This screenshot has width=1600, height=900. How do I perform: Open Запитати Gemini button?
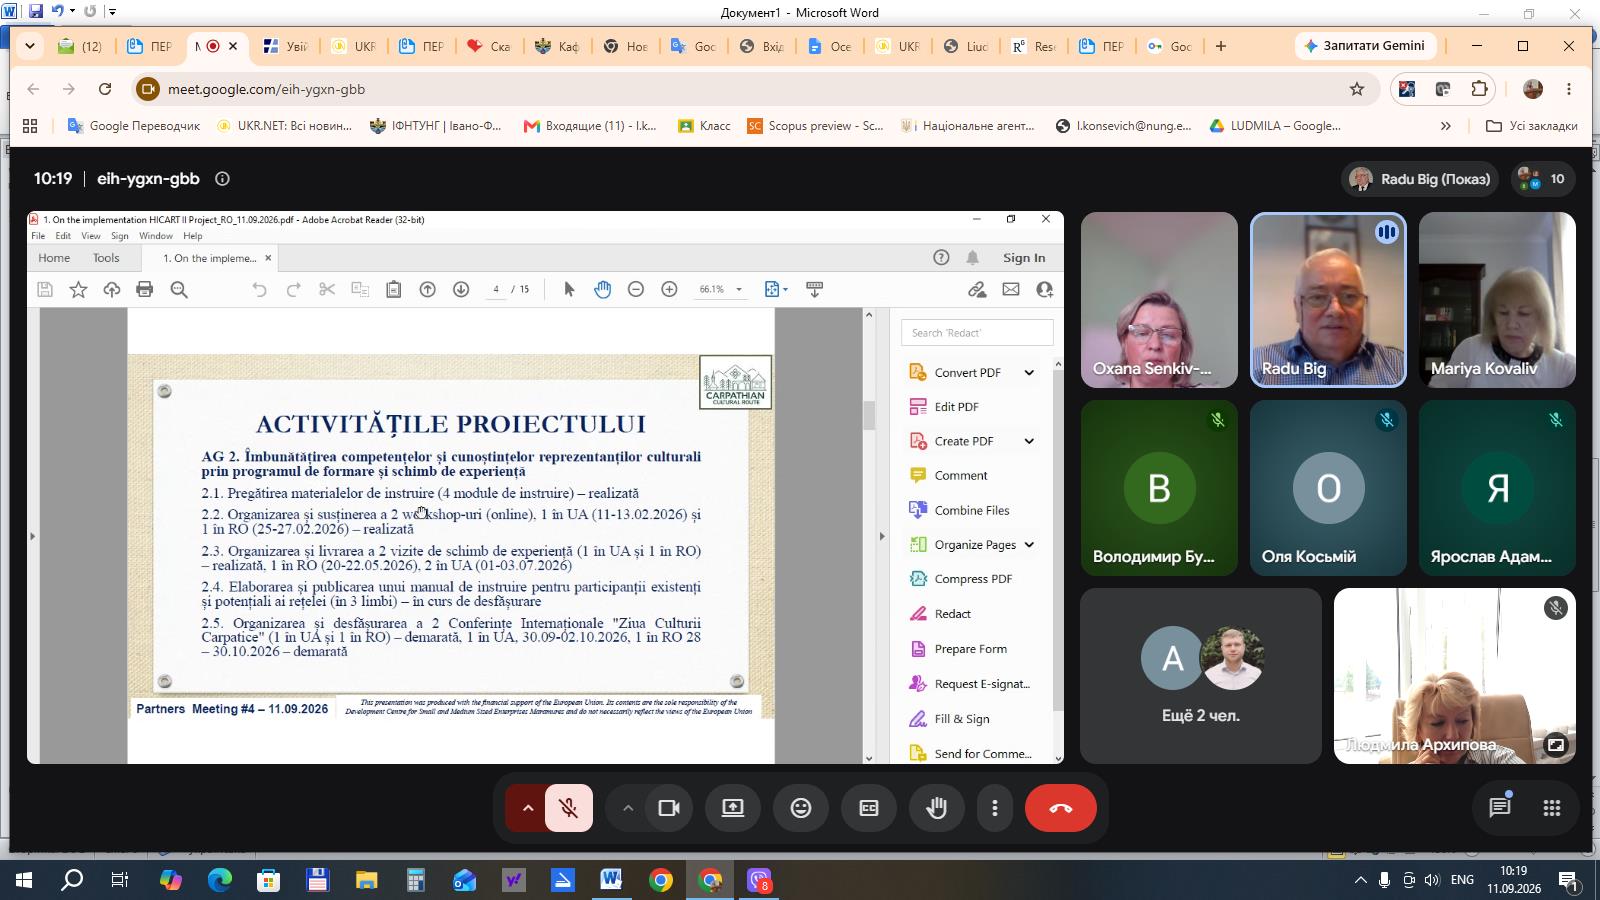(x=1366, y=46)
